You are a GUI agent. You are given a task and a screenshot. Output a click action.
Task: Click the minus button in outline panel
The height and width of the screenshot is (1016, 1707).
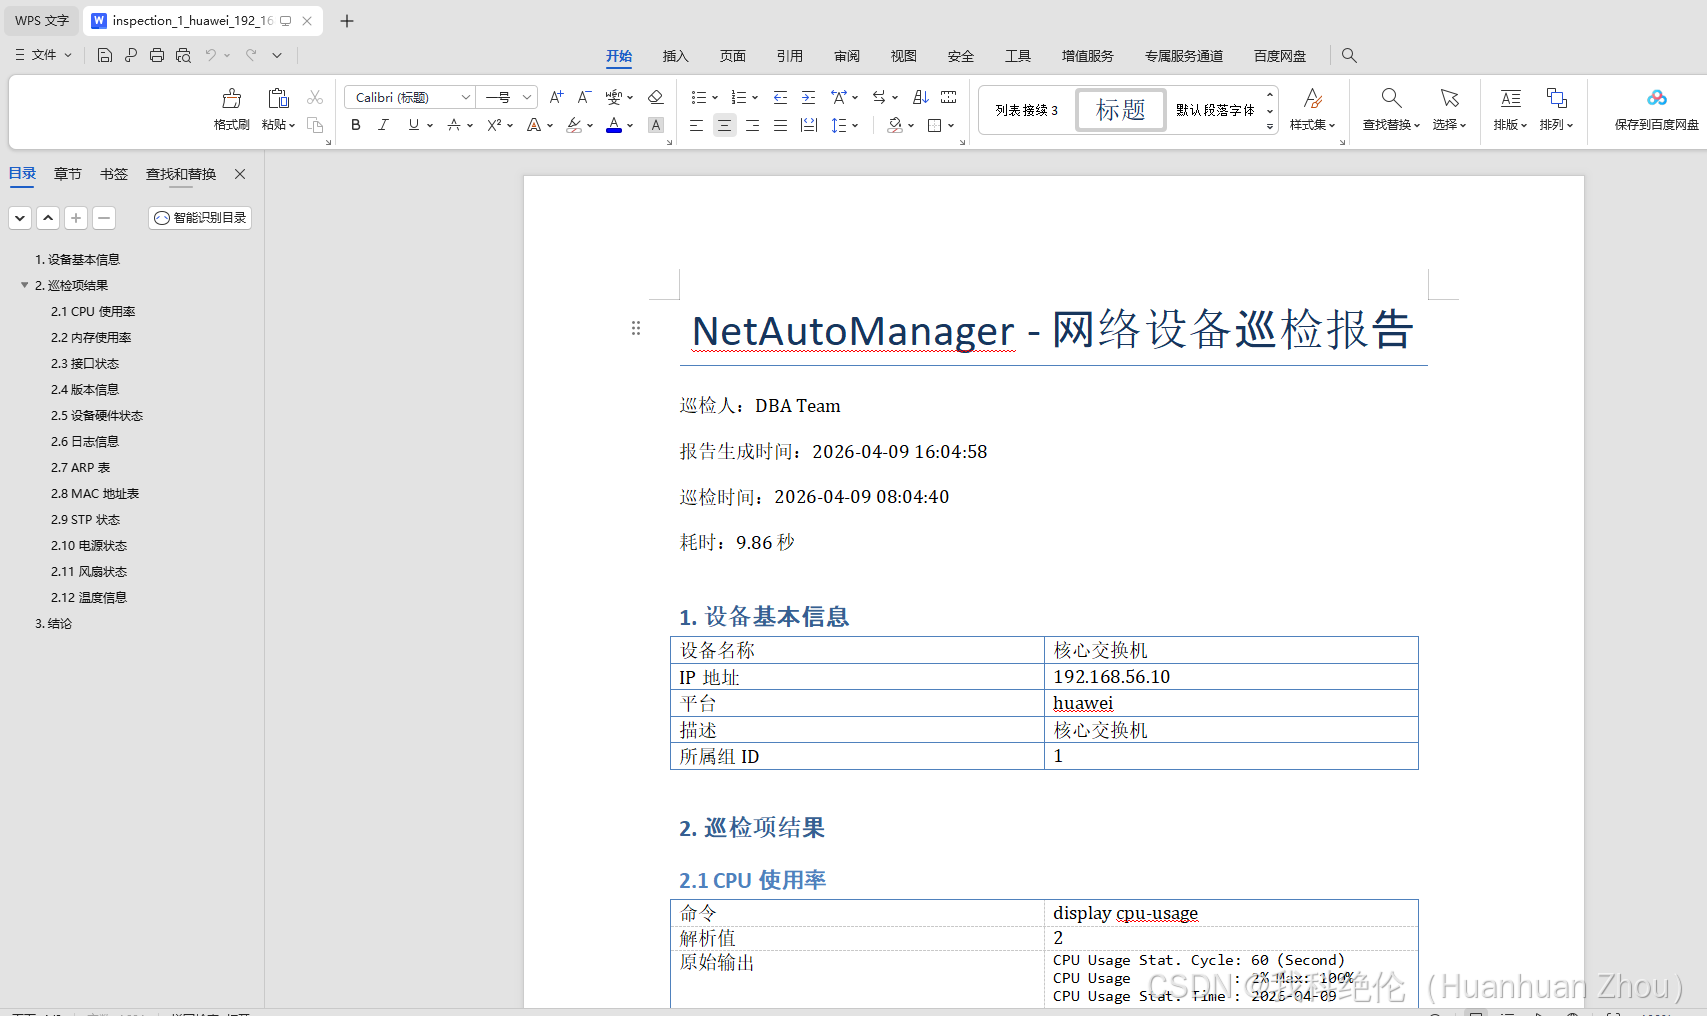[104, 218]
